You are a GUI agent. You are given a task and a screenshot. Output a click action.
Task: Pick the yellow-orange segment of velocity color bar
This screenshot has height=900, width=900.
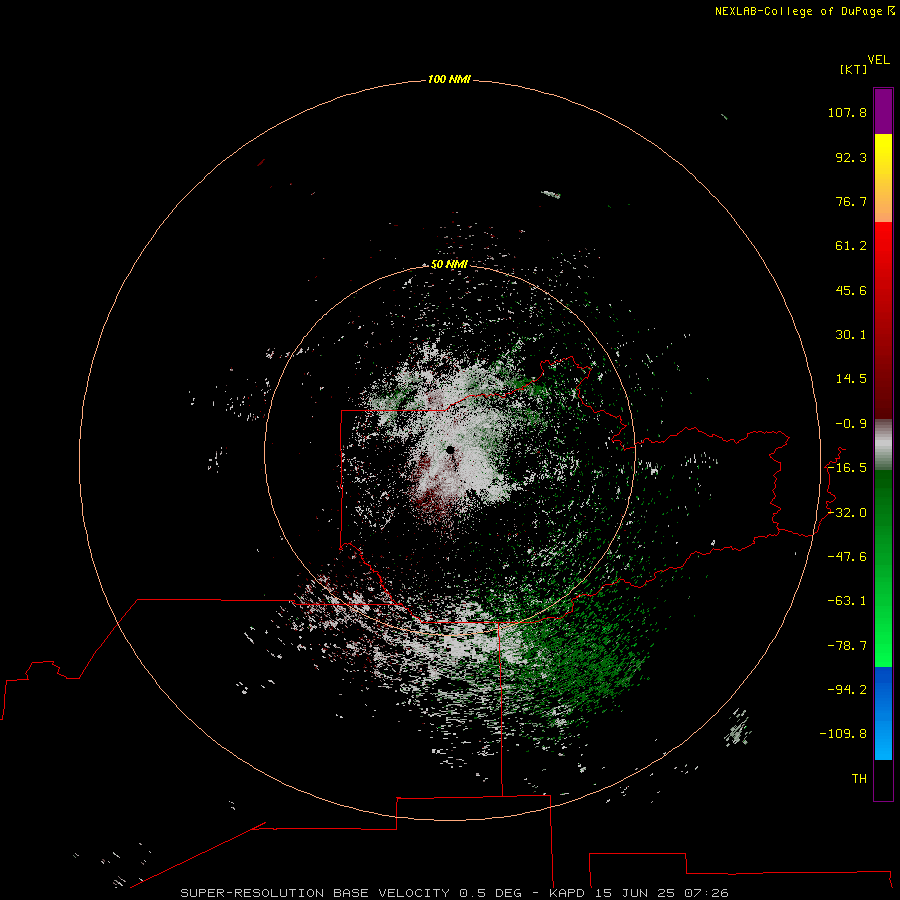(x=883, y=178)
